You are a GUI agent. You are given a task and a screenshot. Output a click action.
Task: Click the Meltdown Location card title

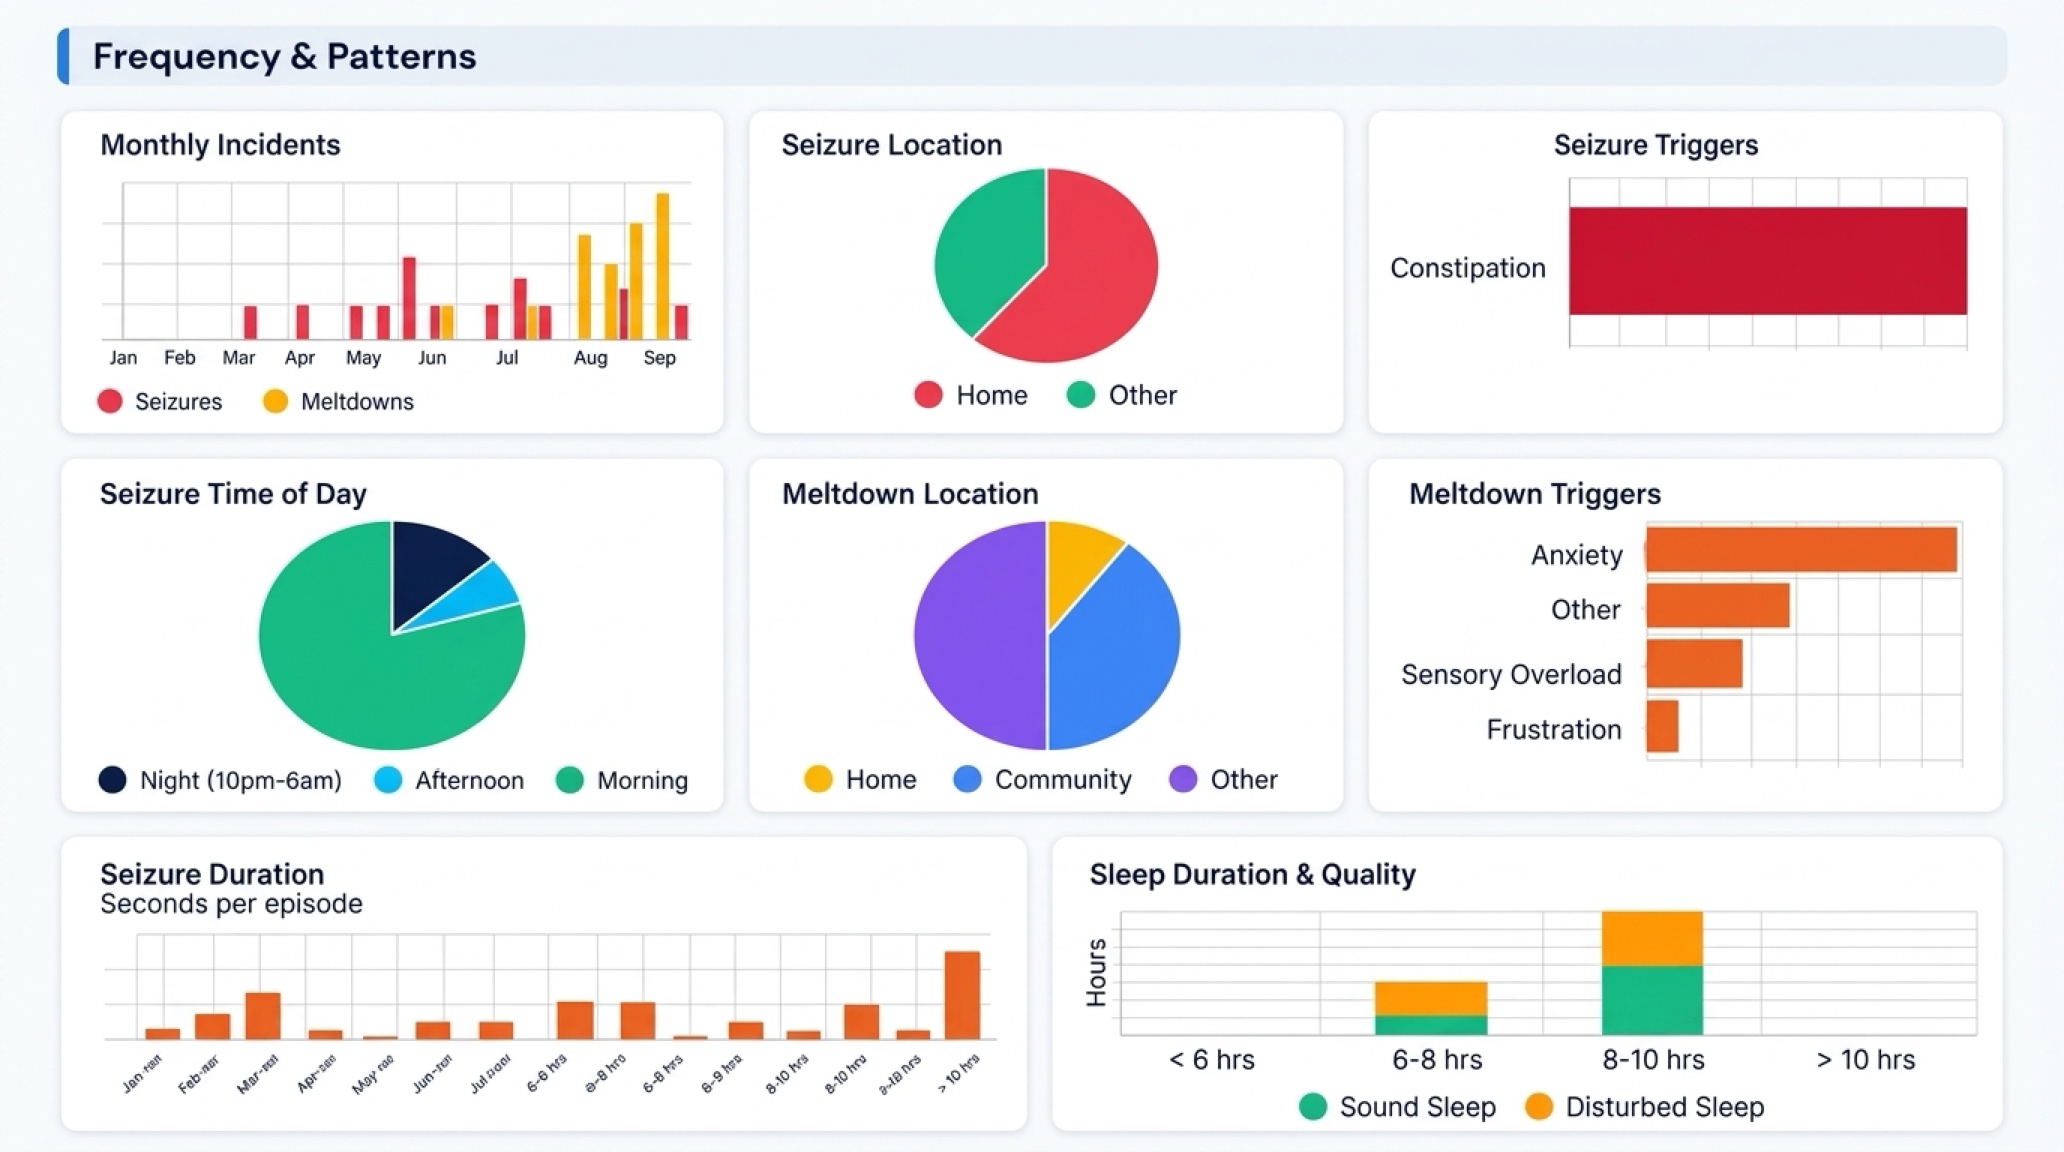(x=910, y=494)
